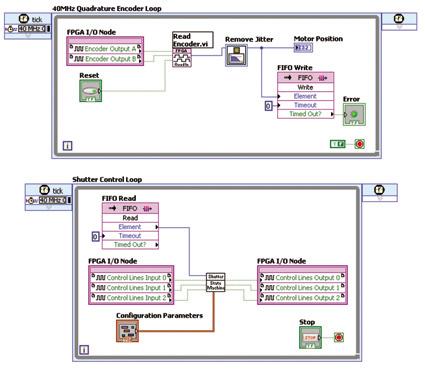Click Control Lines Output 2 I/O item
The image size is (426, 370).
point(302,298)
